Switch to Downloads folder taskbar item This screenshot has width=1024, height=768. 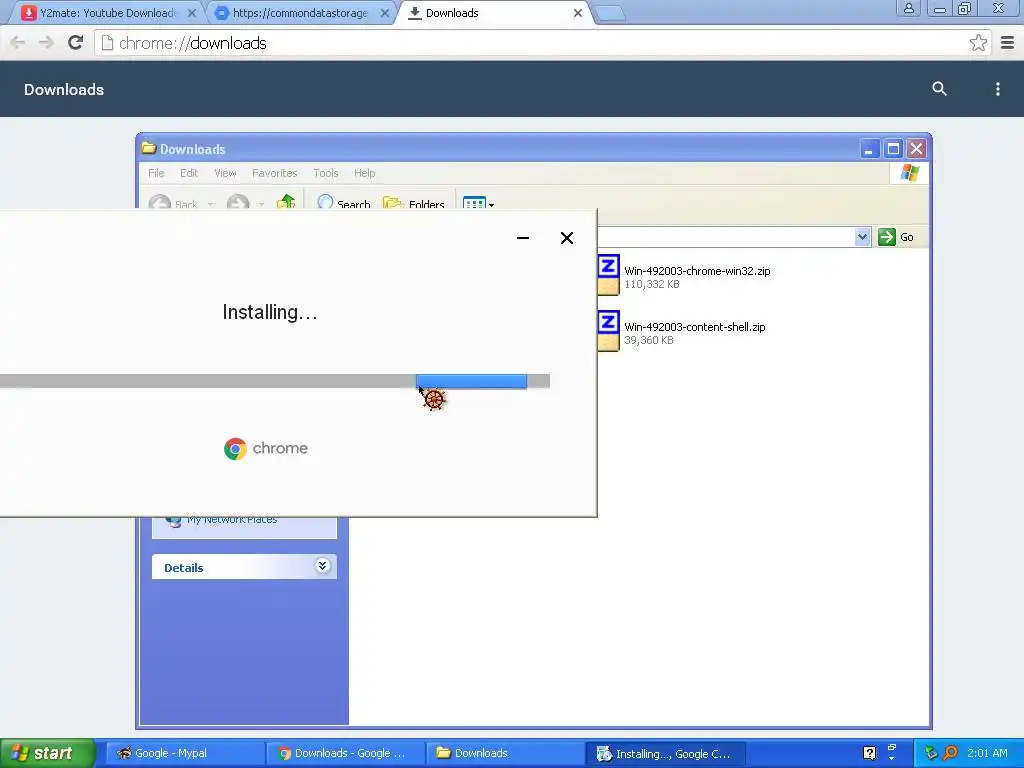tap(504, 753)
